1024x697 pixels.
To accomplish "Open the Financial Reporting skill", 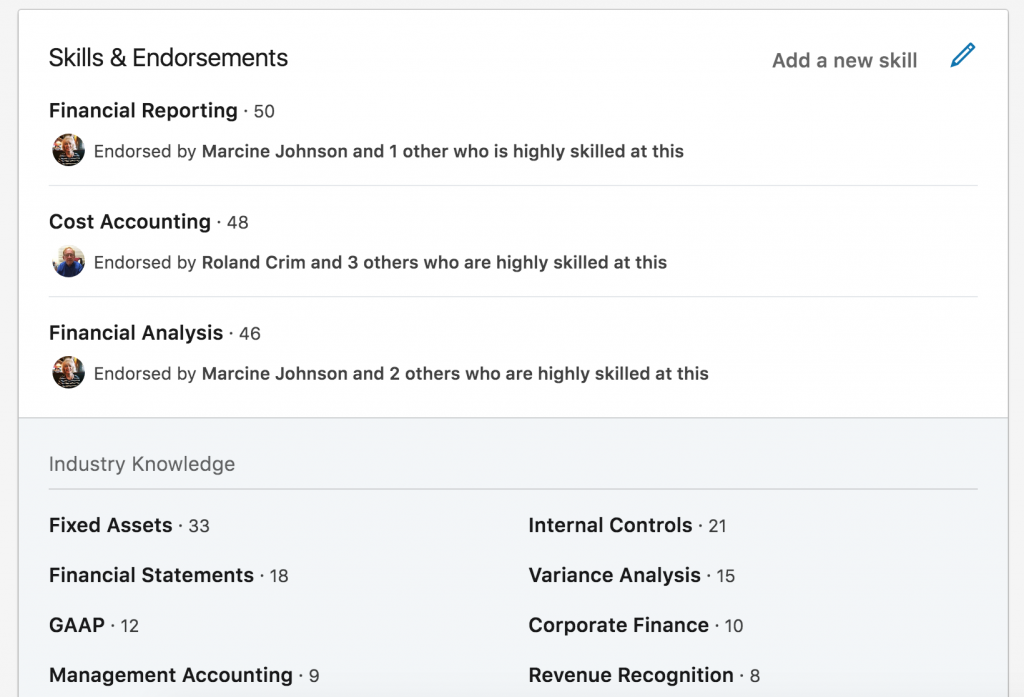I will coord(143,110).
